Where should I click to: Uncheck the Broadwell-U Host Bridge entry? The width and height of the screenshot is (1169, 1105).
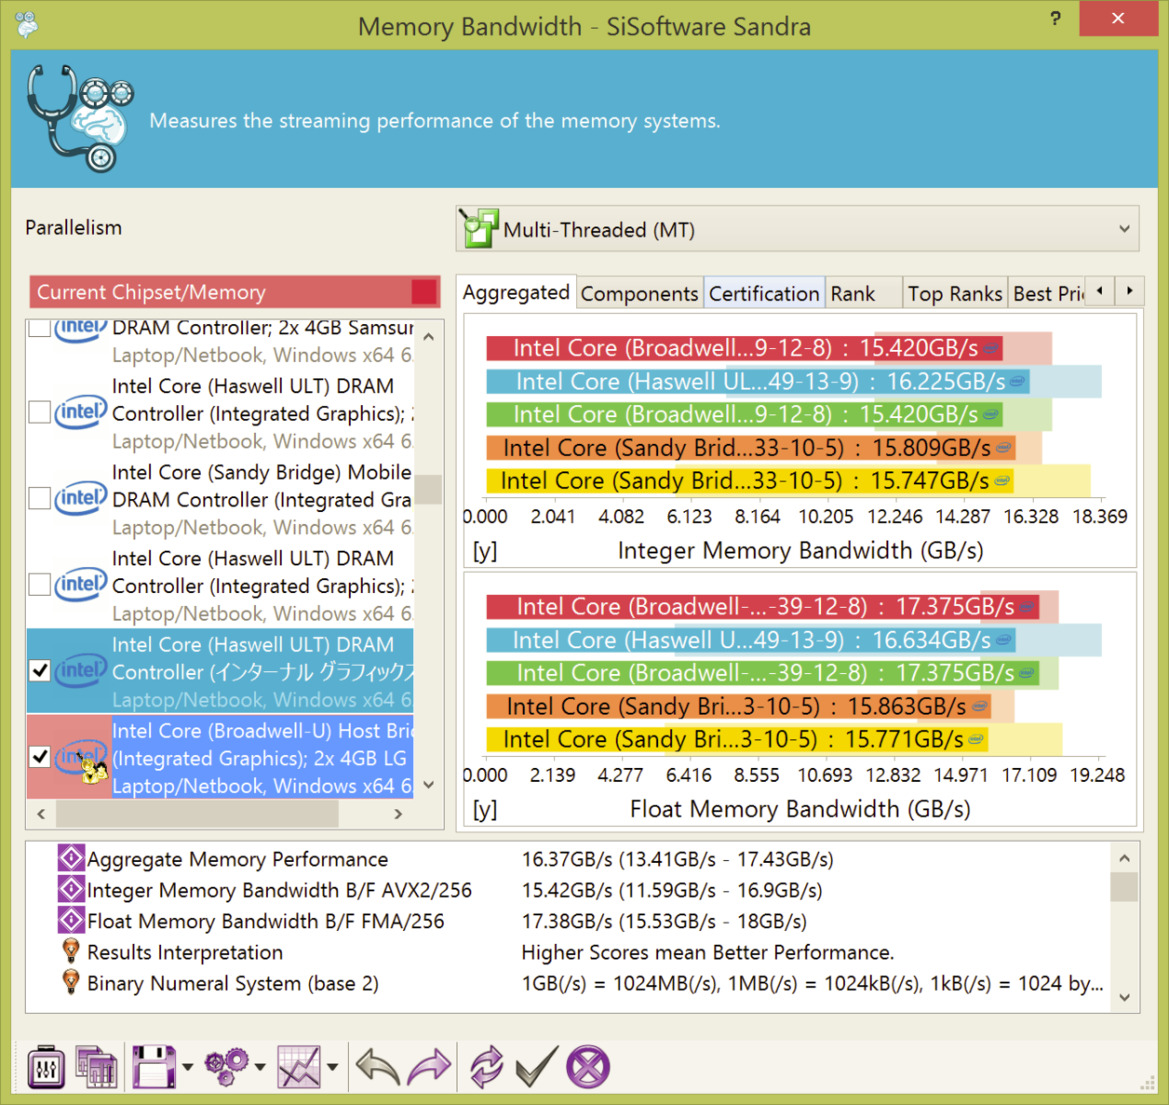[x=40, y=758]
